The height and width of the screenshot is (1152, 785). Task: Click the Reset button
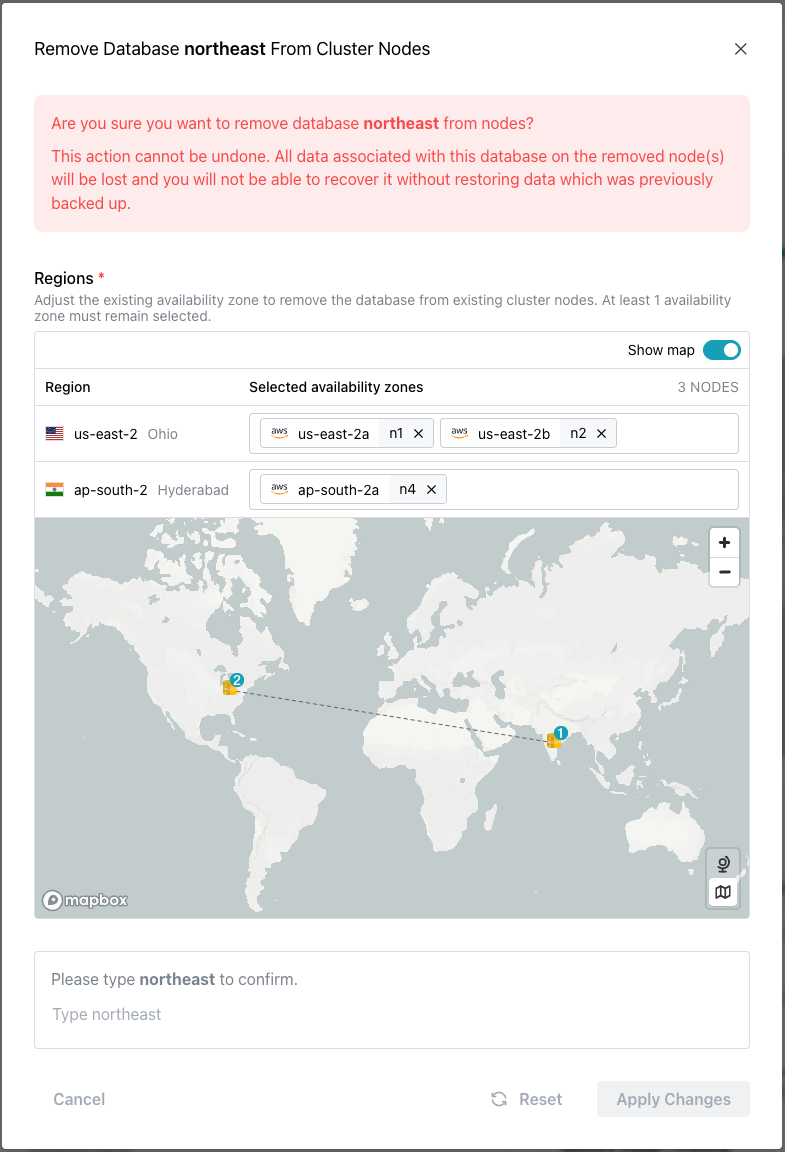527,1099
